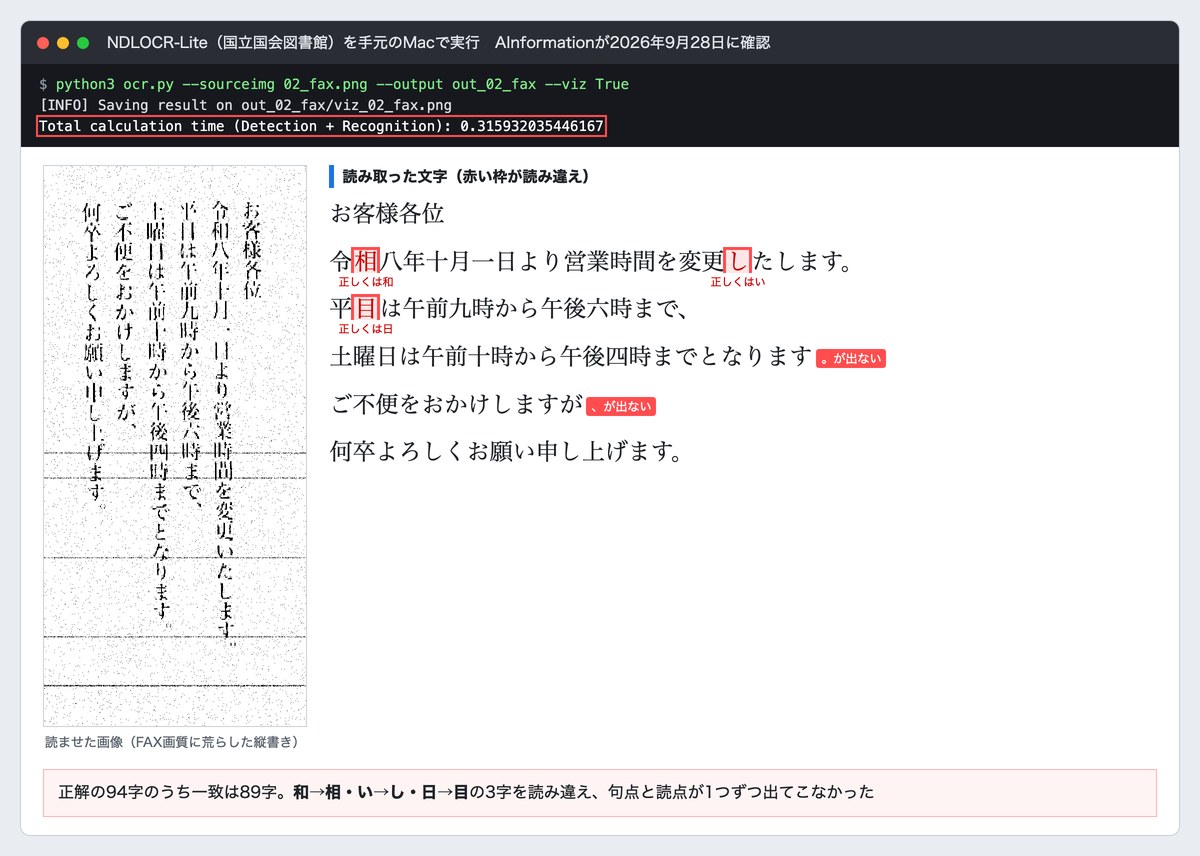Click the red badge 。が出ない
This screenshot has height=856, width=1200.
pyautogui.click(x=851, y=358)
